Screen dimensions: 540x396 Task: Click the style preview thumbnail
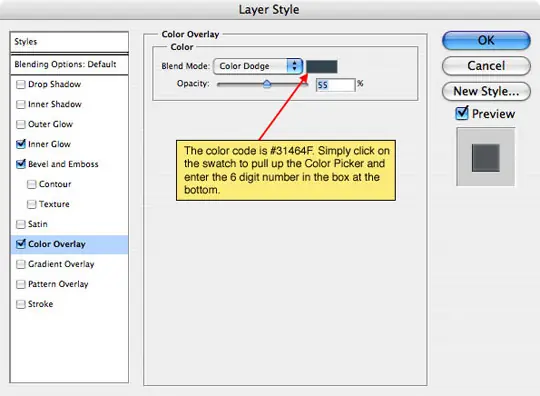486,157
